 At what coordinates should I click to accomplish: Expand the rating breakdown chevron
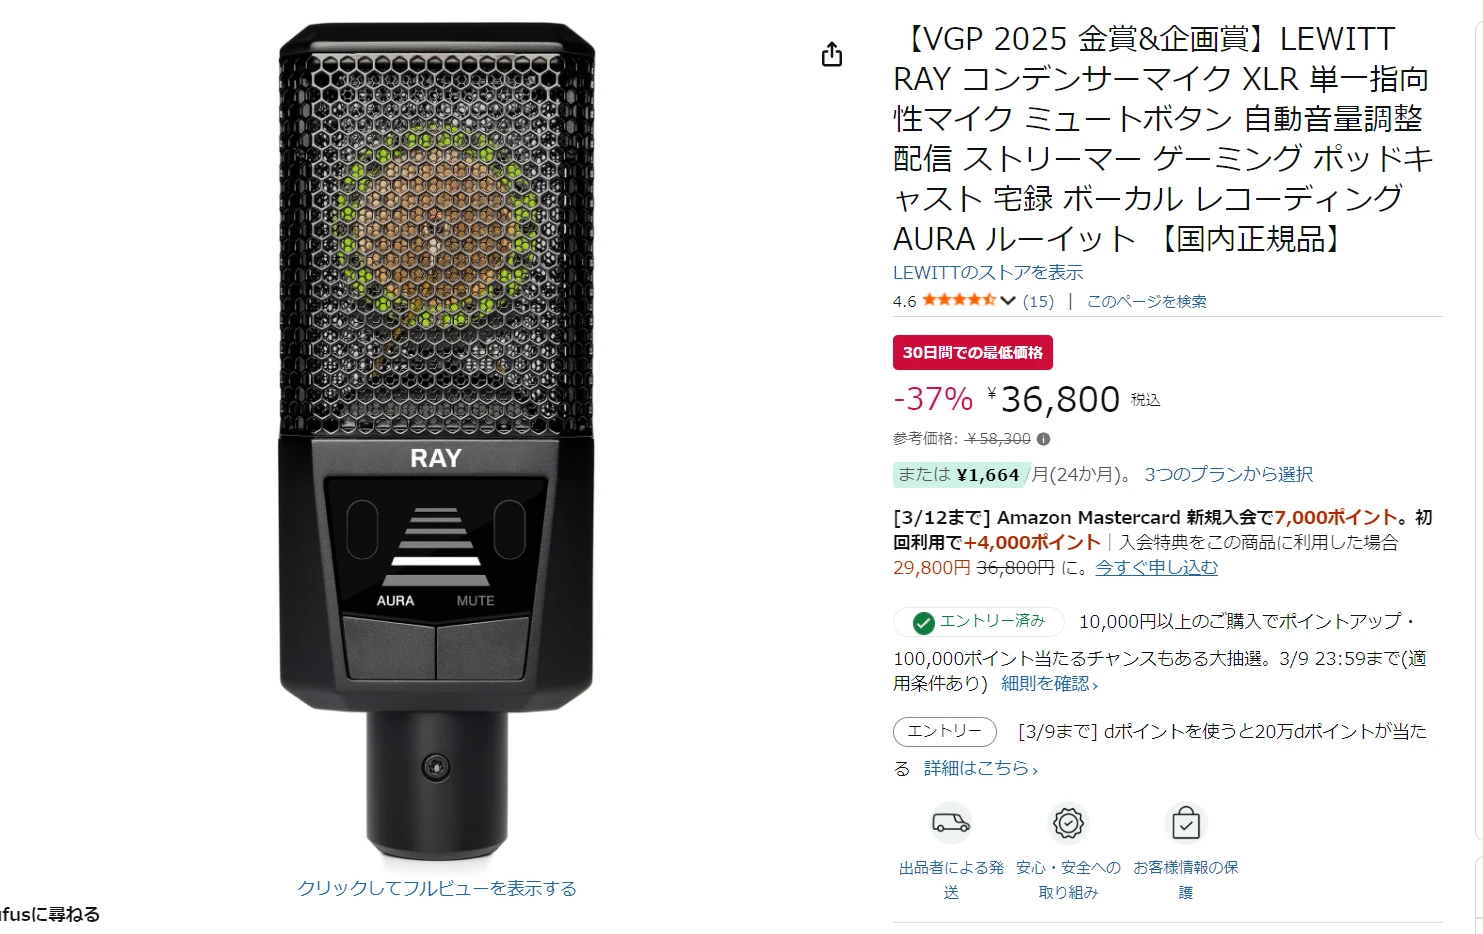tap(1008, 301)
